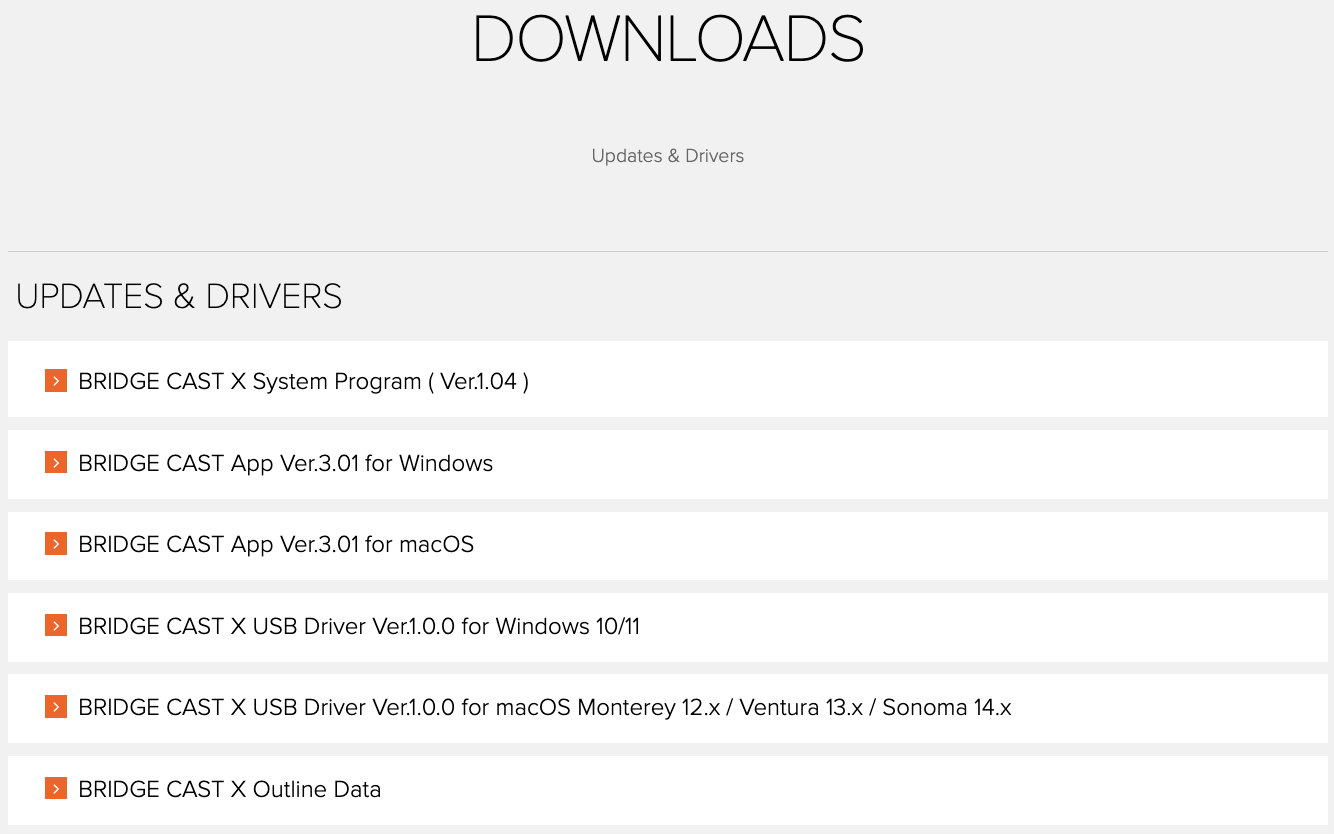
Task: Click blank right area of the App for Windows row
Action: [x=1000, y=464]
